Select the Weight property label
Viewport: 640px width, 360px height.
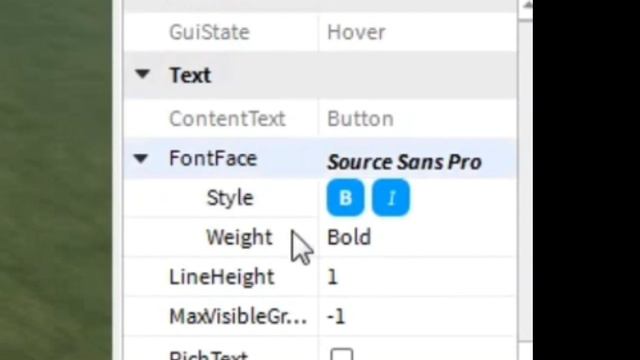tap(239, 237)
